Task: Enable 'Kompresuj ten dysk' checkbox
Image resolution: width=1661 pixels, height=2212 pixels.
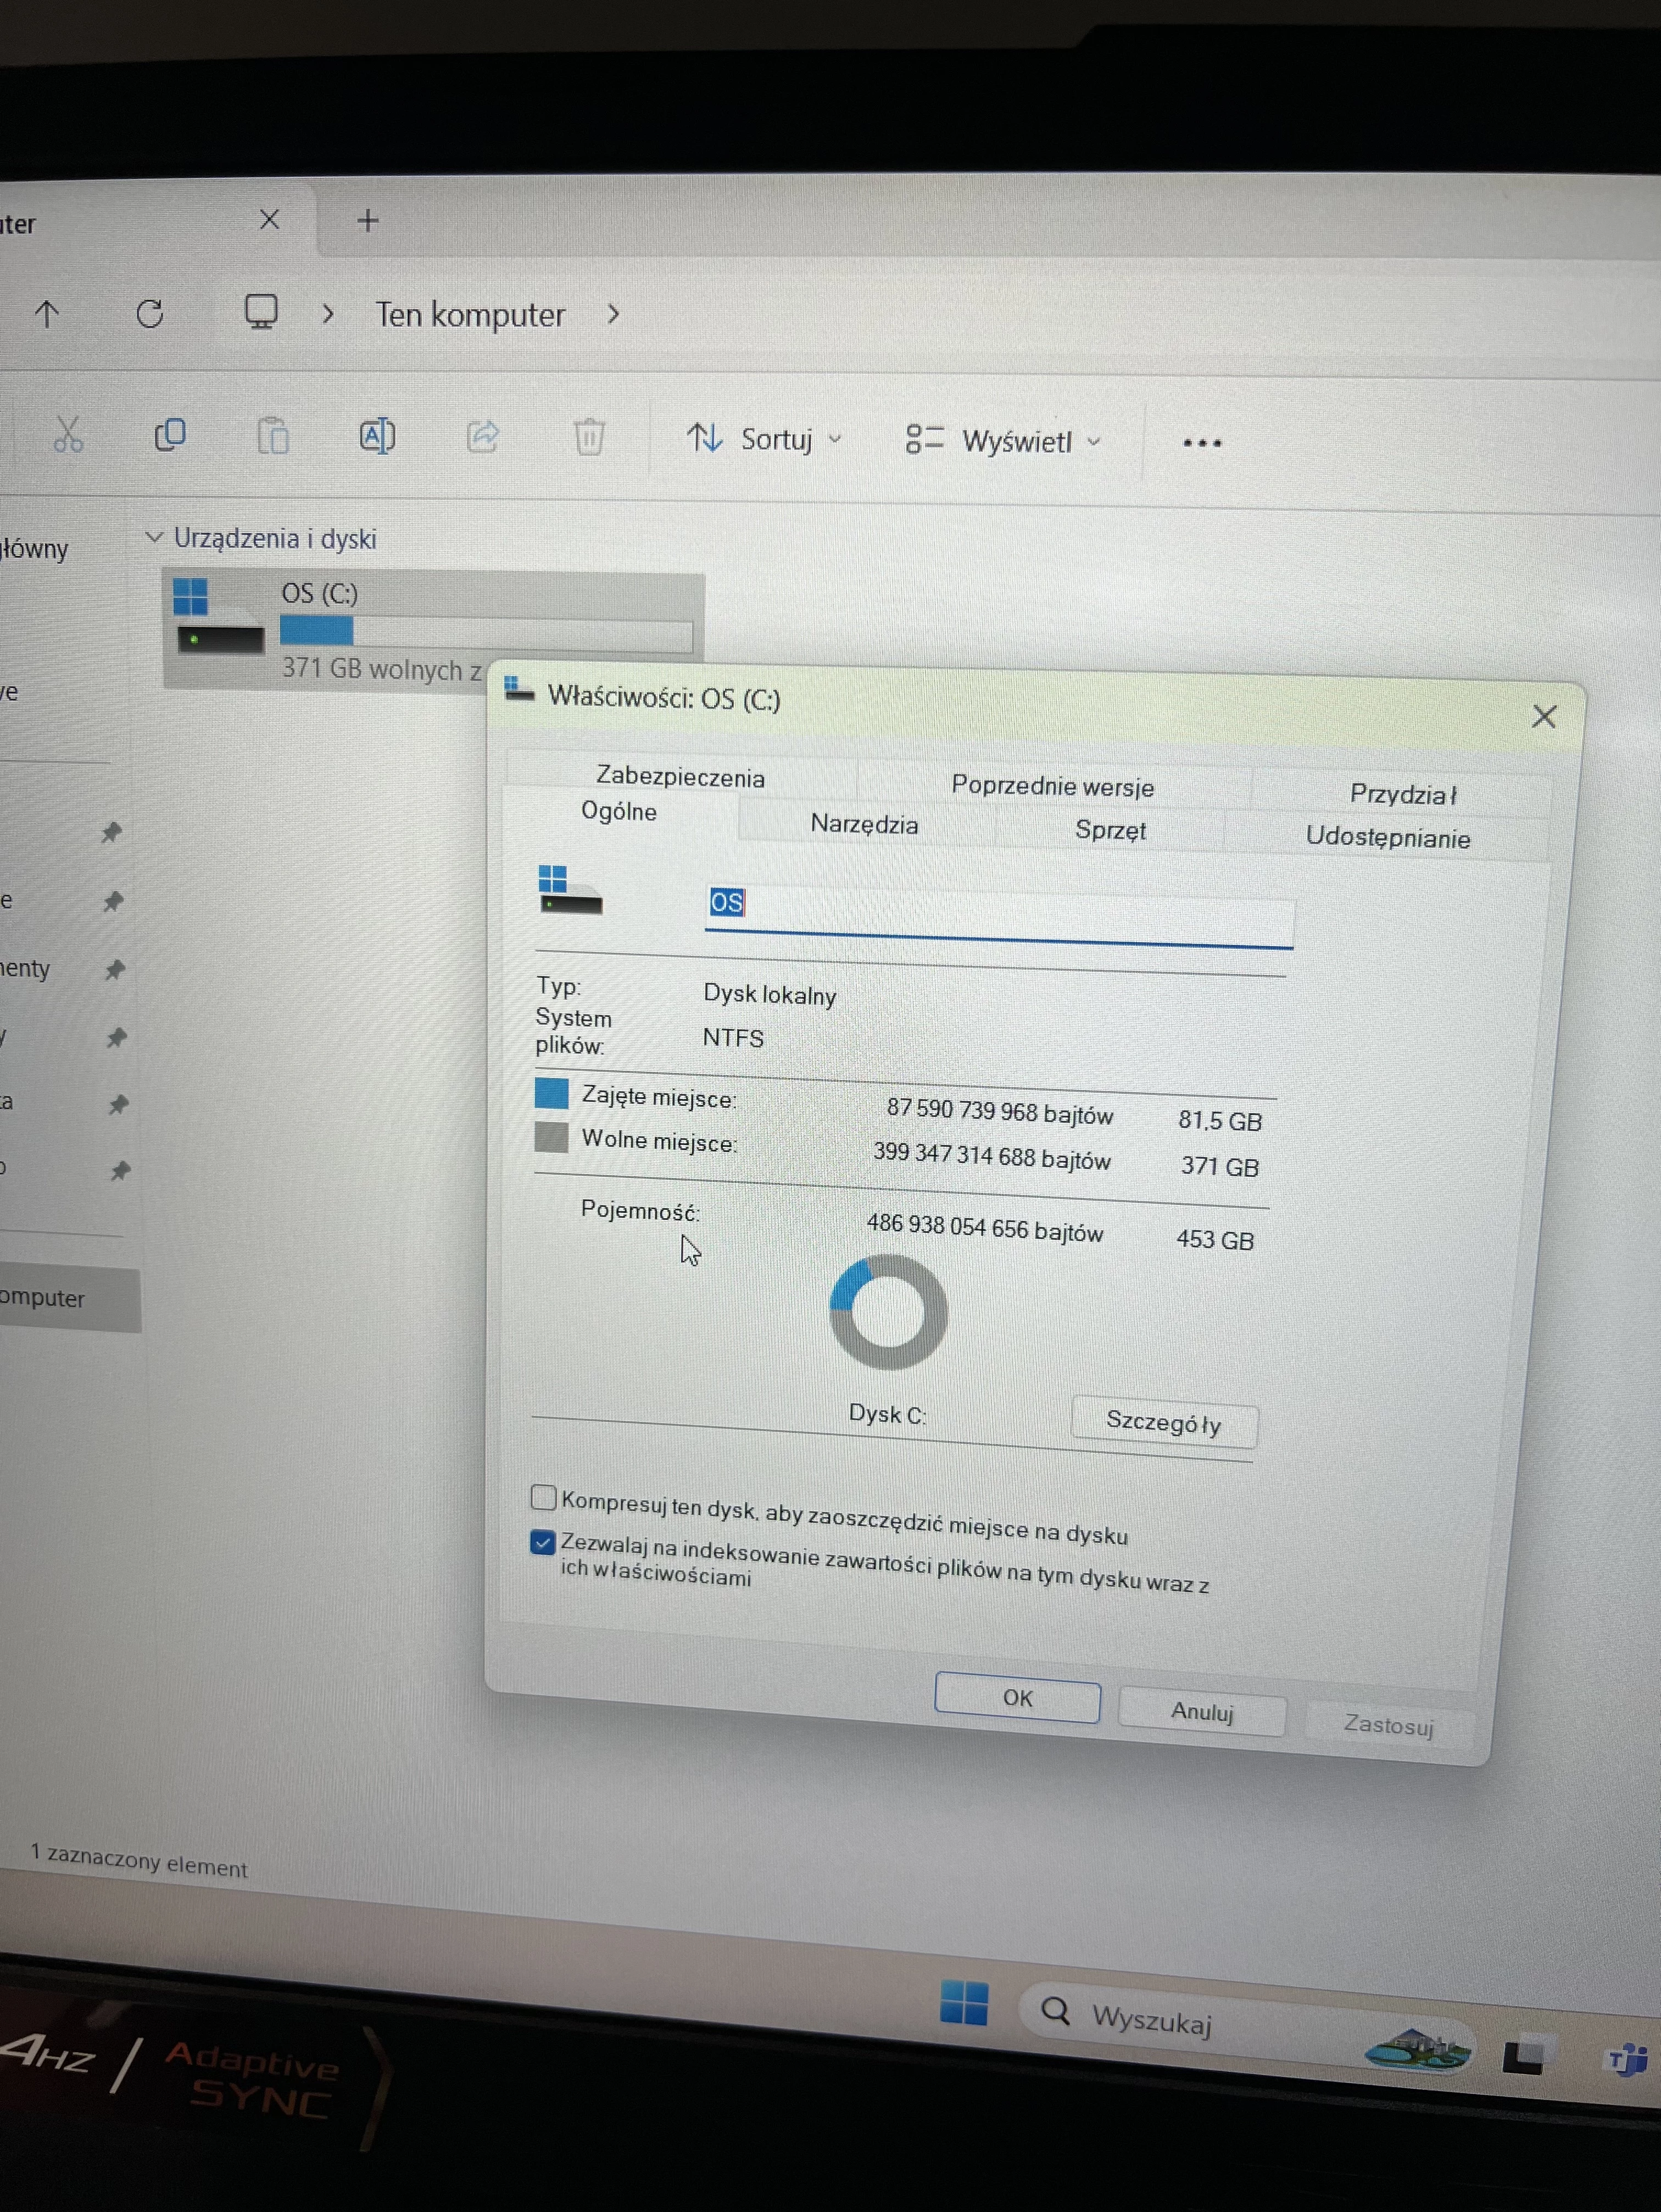Action: (x=543, y=1497)
